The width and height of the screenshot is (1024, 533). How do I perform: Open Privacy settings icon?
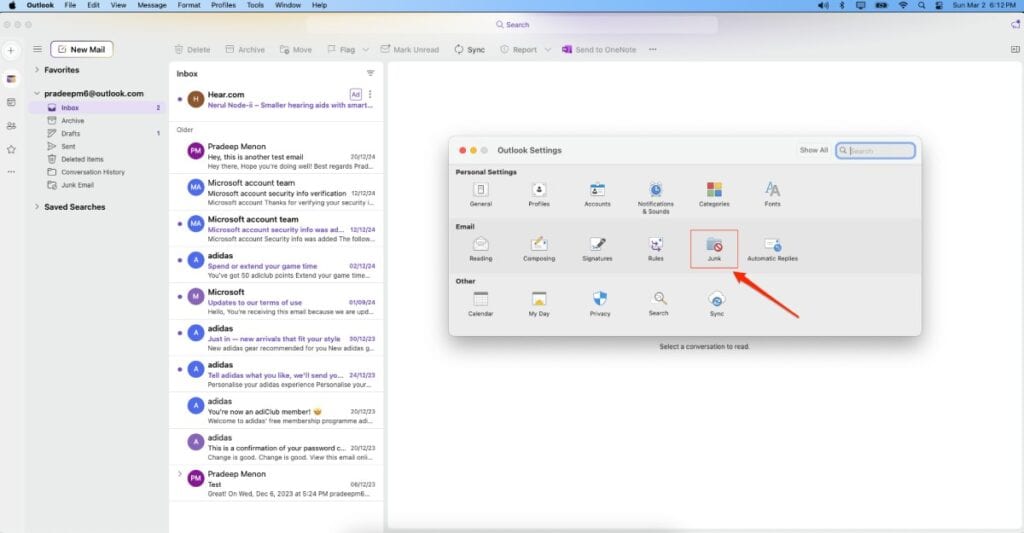click(600, 304)
